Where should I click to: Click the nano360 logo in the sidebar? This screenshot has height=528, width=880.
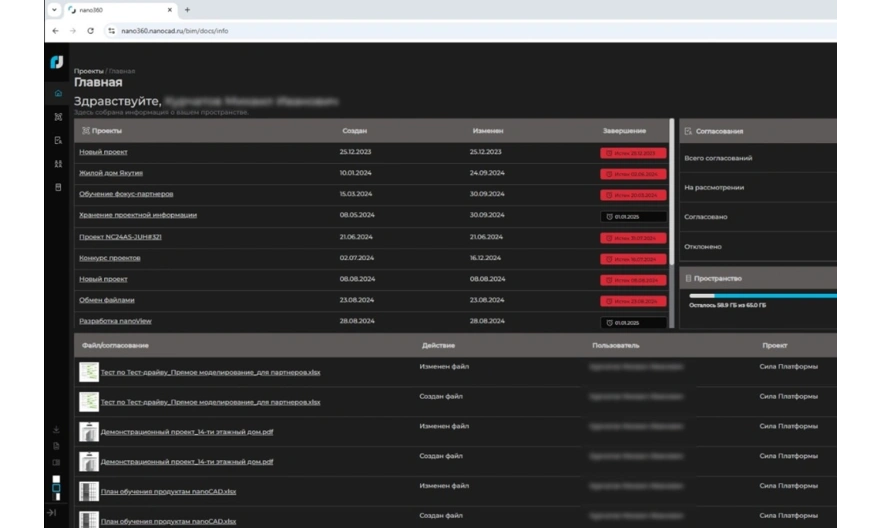[57, 63]
